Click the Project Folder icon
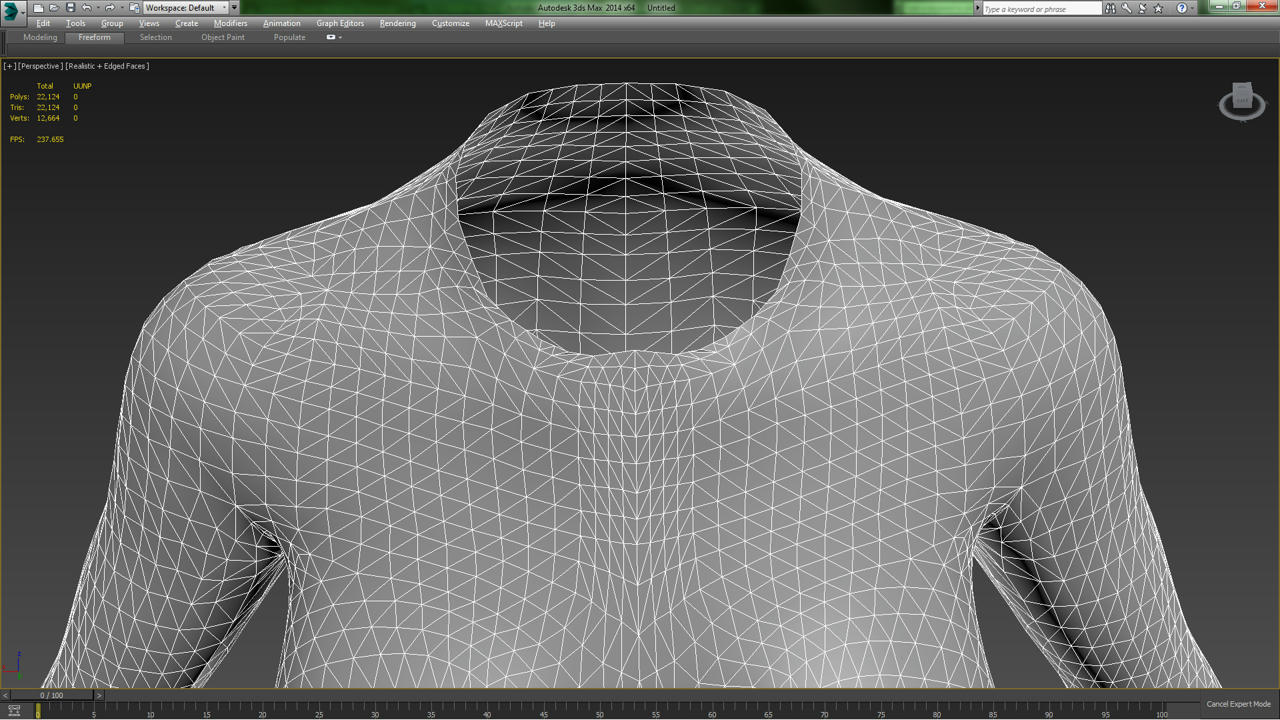 (x=134, y=8)
